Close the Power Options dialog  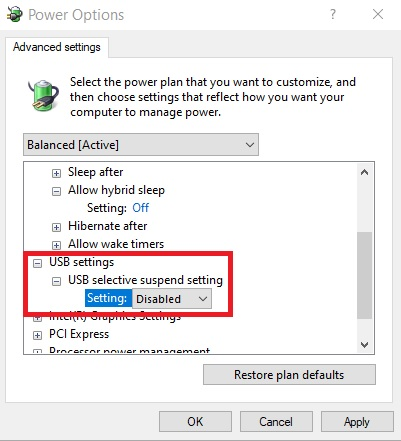coord(378,14)
